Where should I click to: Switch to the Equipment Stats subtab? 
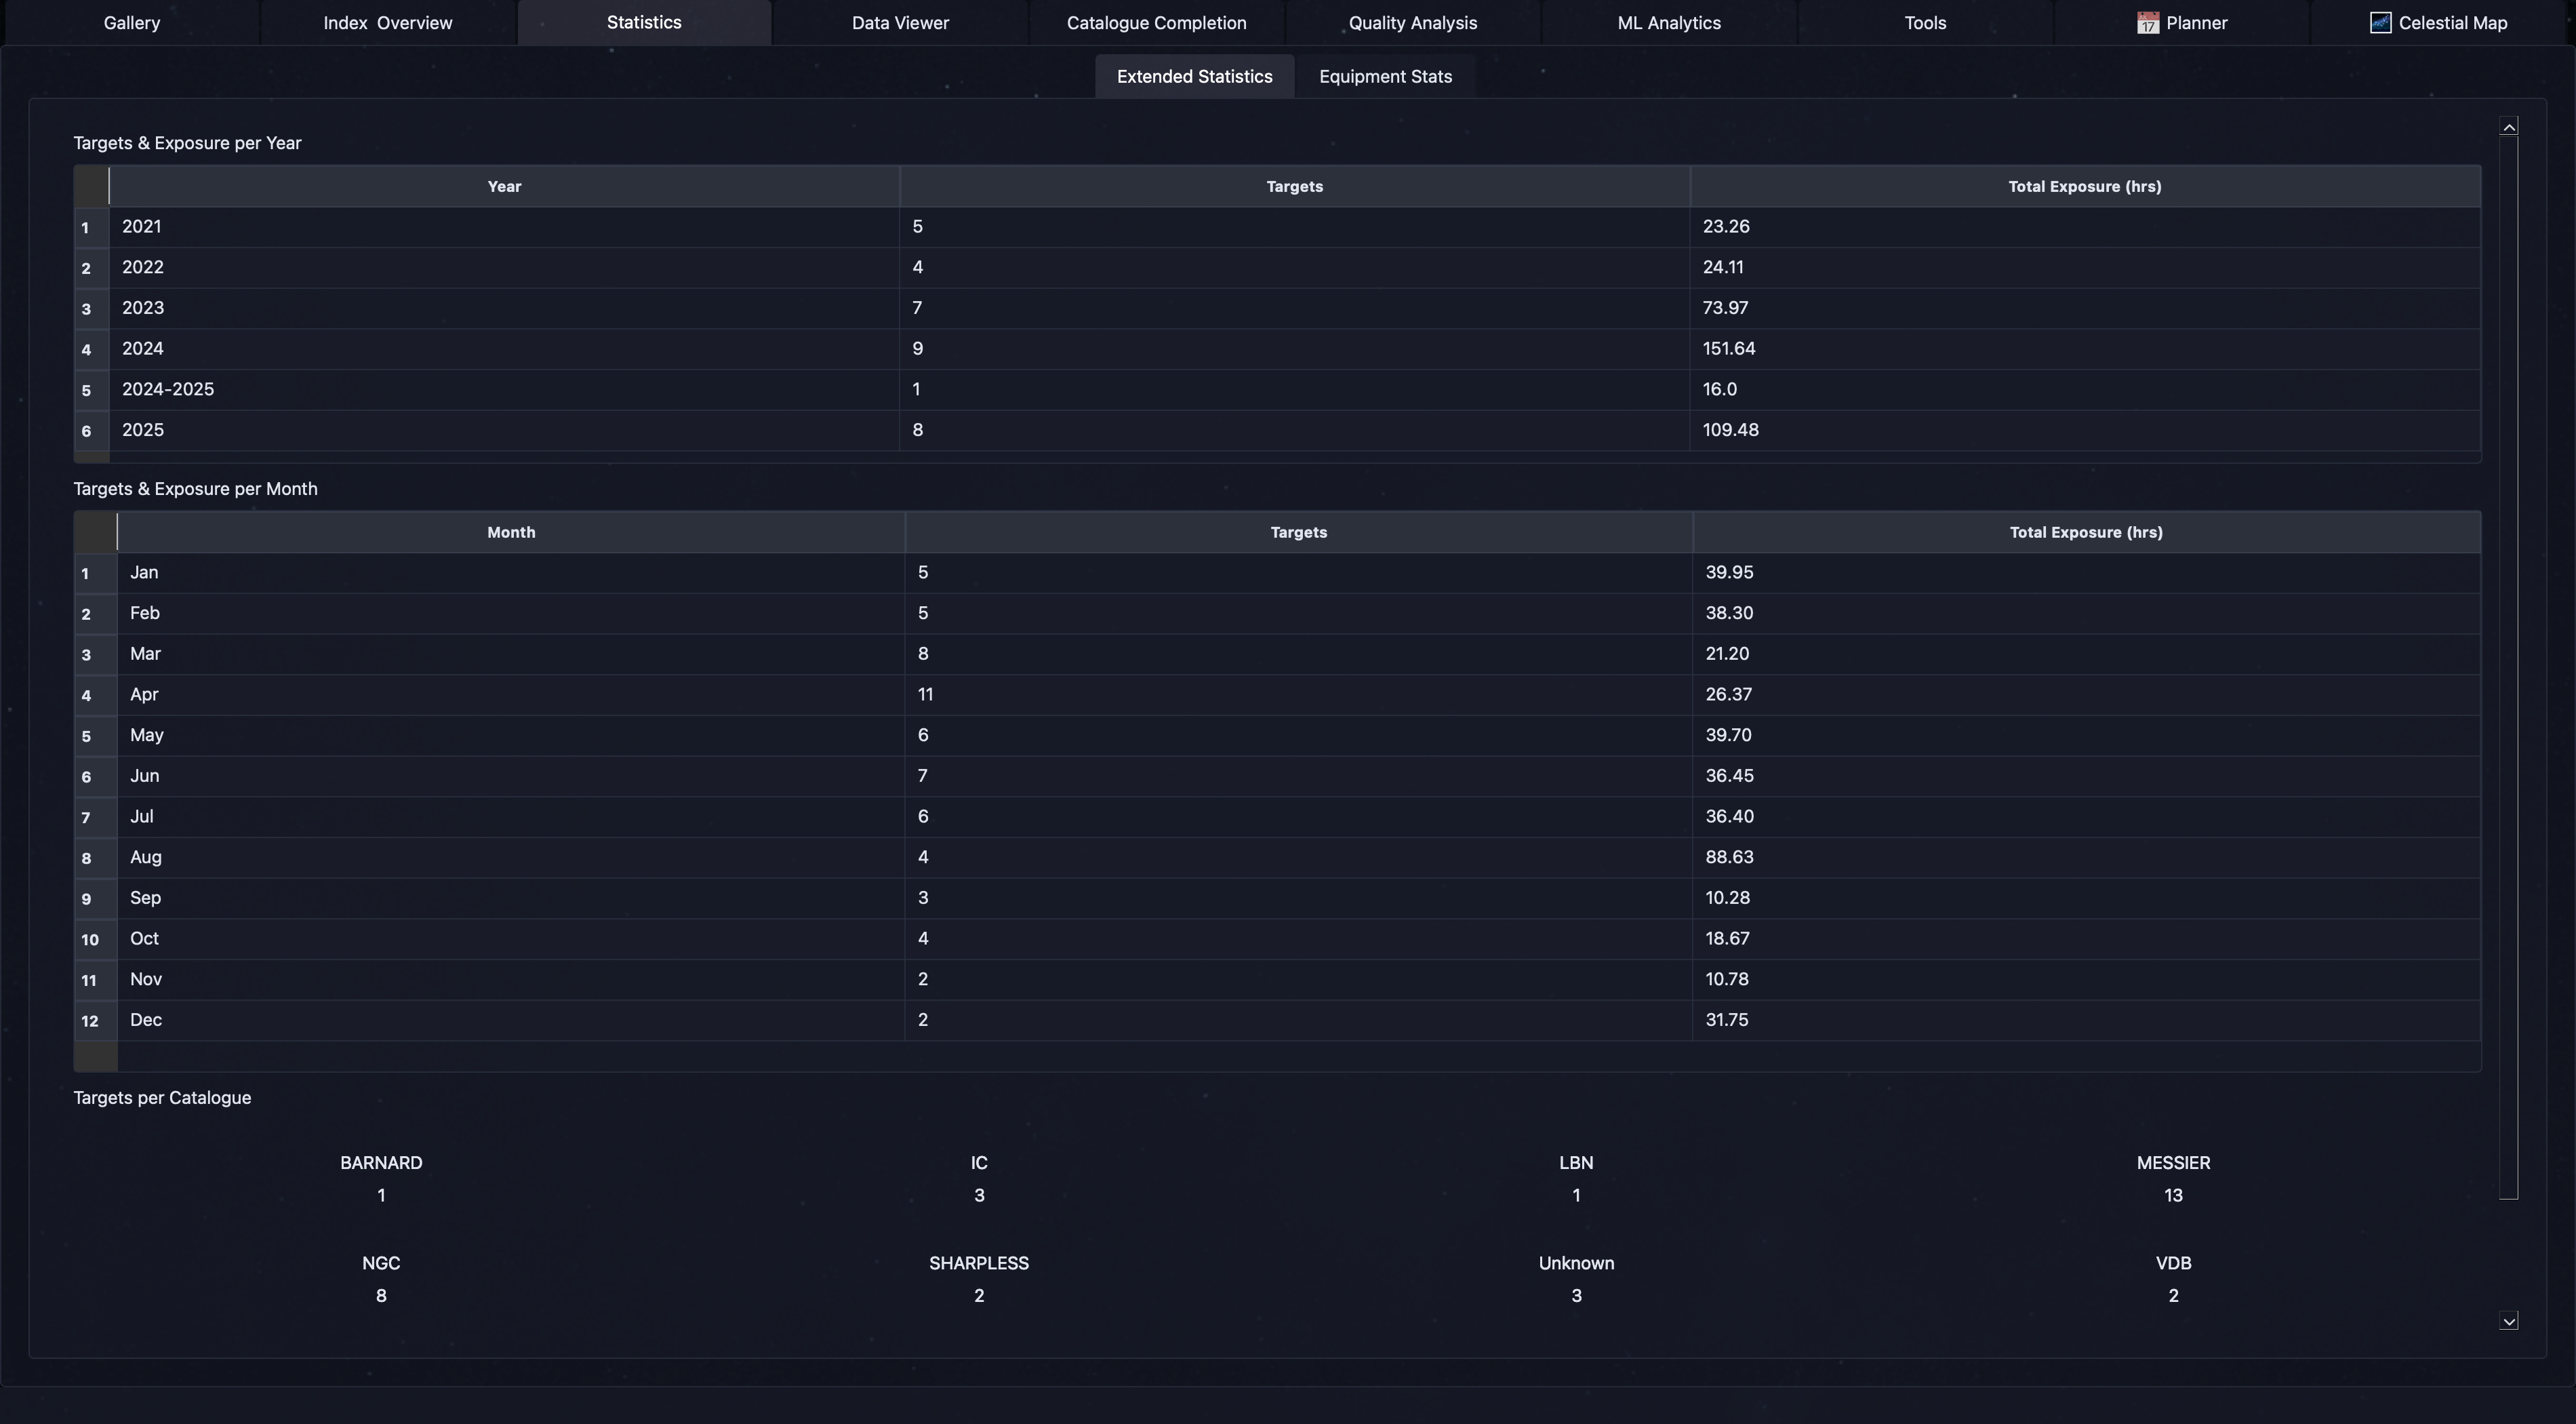pos(1385,77)
